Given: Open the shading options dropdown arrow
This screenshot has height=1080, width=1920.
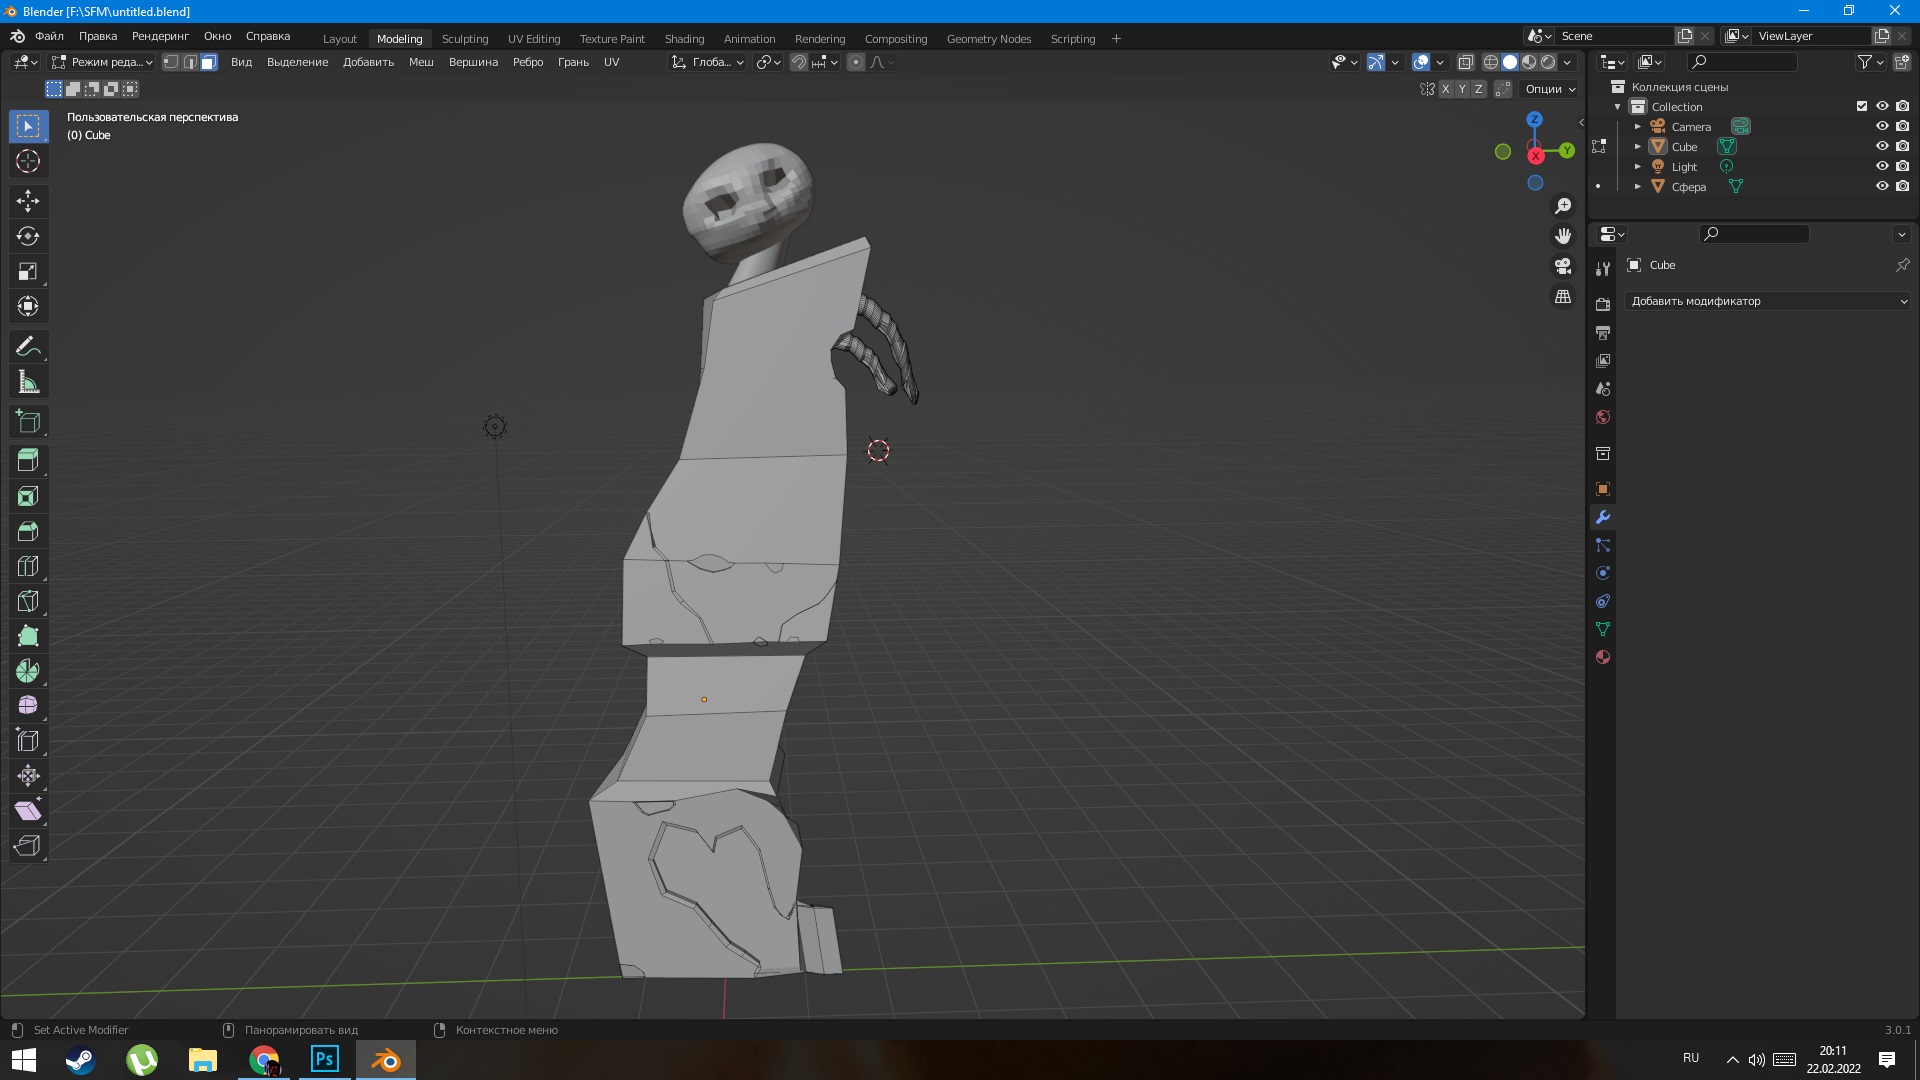Looking at the screenshot, I should pyautogui.click(x=1567, y=62).
